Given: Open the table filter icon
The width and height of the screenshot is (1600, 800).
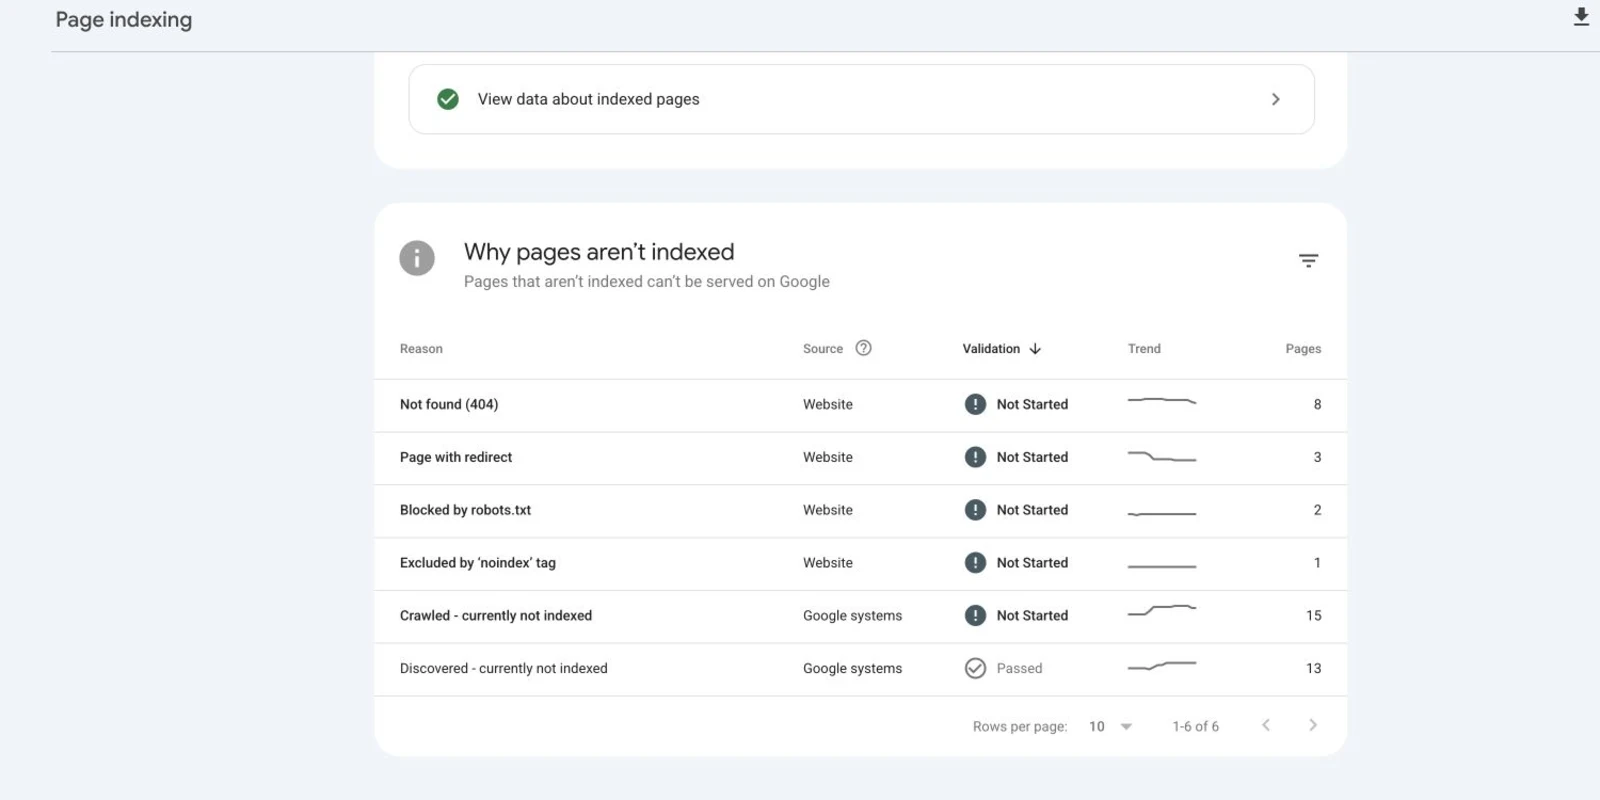Looking at the screenshot, I should [x=1308, y=261].
